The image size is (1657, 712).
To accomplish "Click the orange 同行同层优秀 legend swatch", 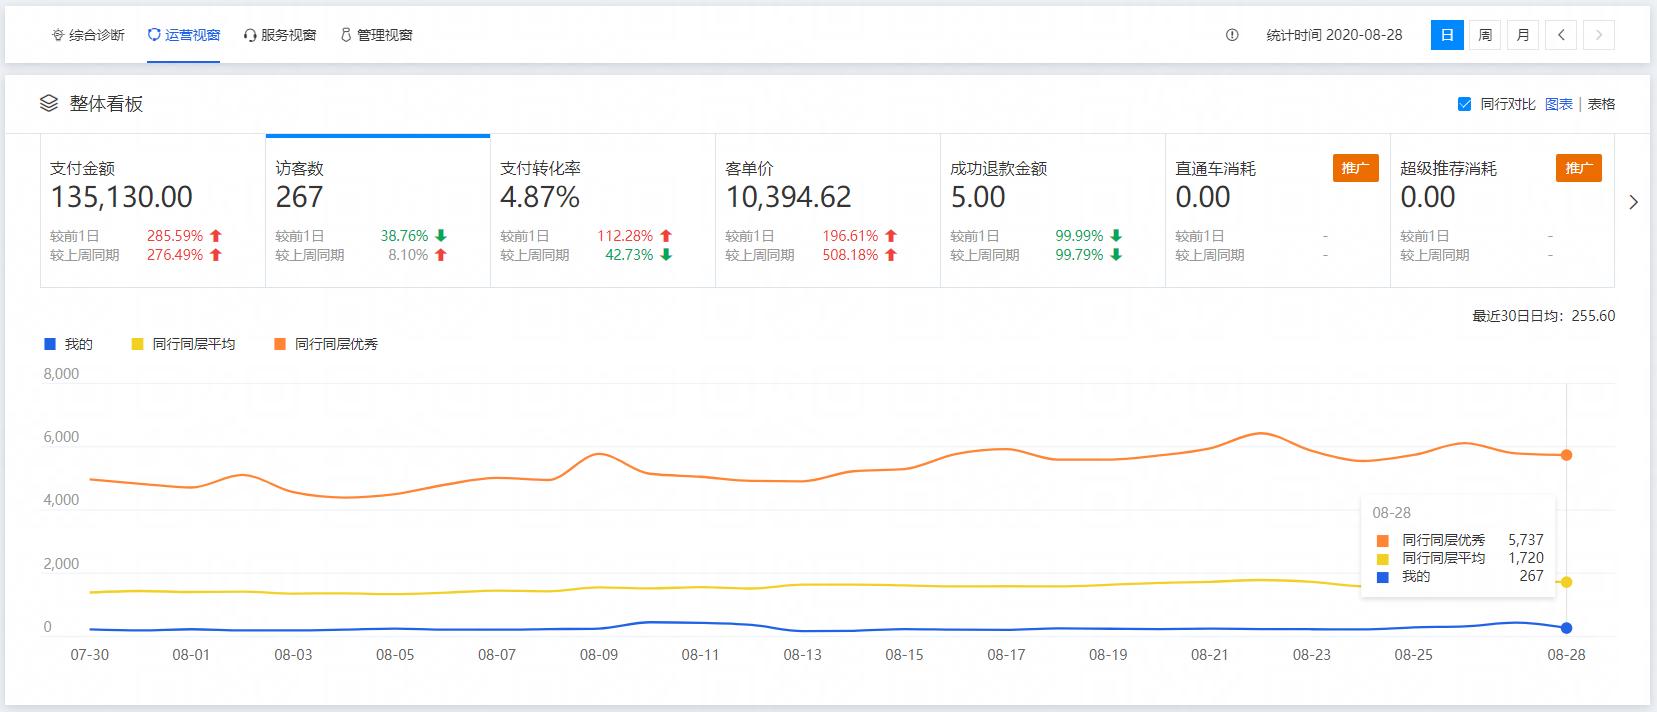I will coord(280,344).
